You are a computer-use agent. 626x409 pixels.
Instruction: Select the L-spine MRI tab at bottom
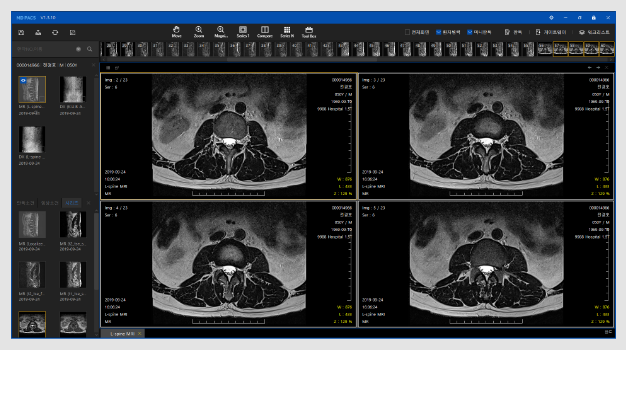tap(121, 332)
